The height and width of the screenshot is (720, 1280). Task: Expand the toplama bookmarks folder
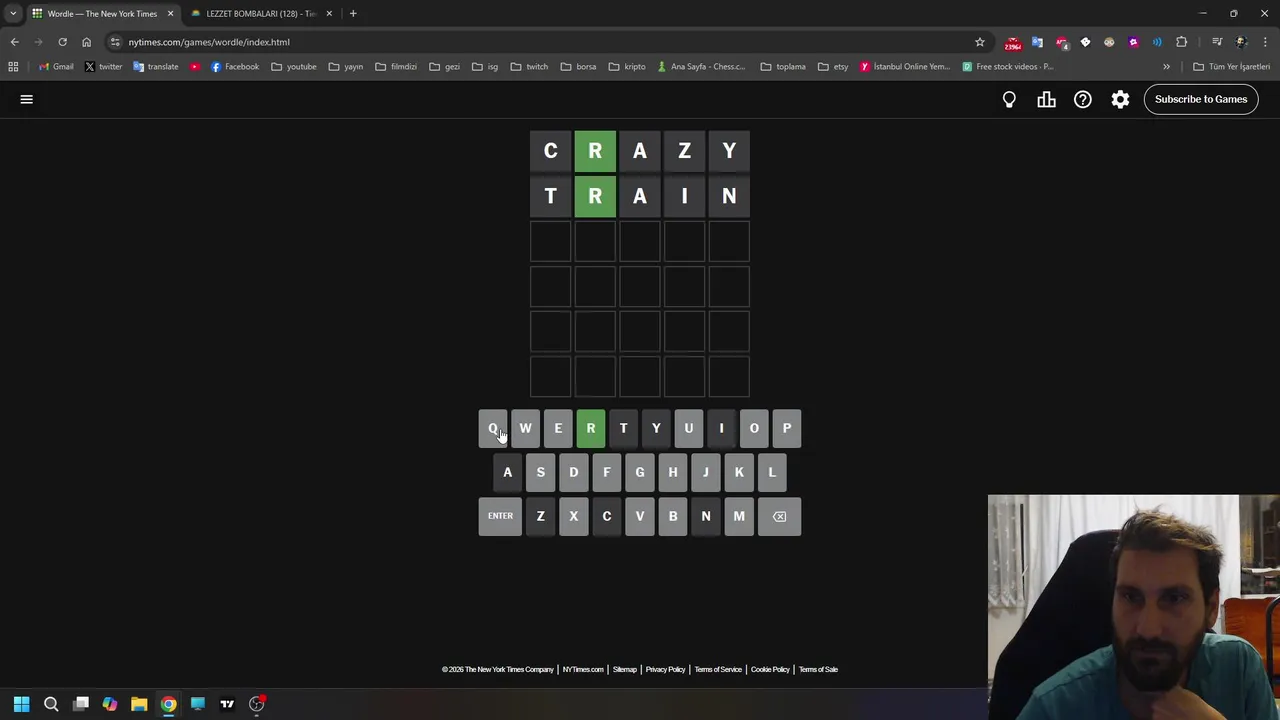click(x=783, y=67)
